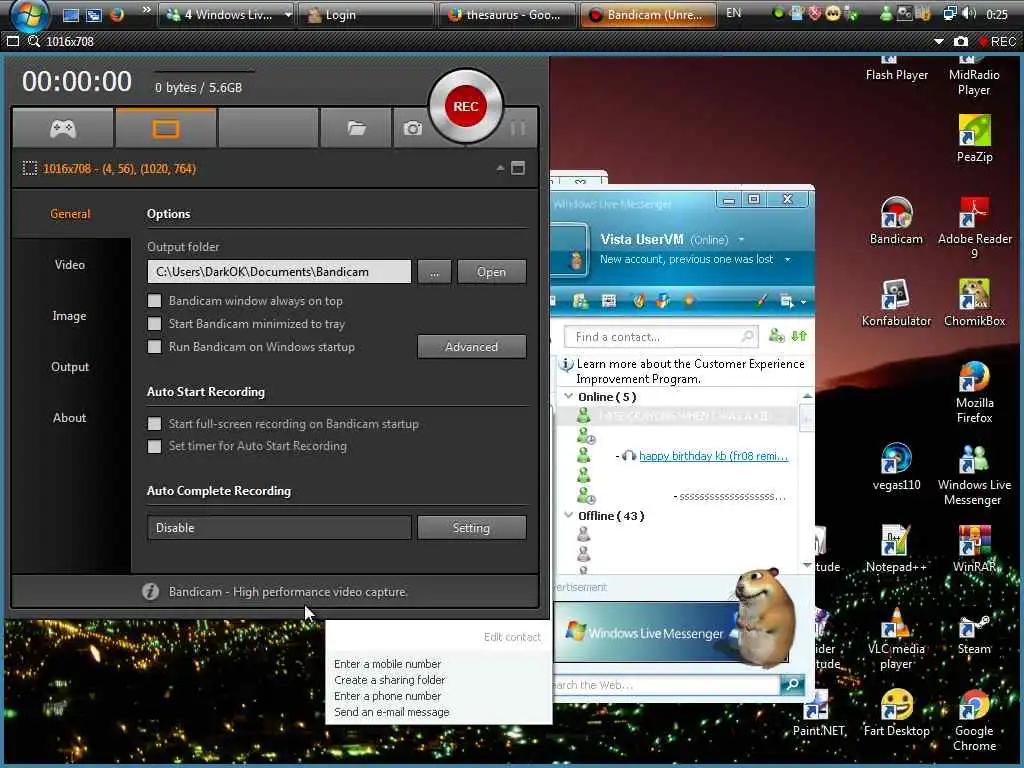Toggle the Bandicam window size icon
This screenshot has height=768, width=1024.
coord(518,168)
